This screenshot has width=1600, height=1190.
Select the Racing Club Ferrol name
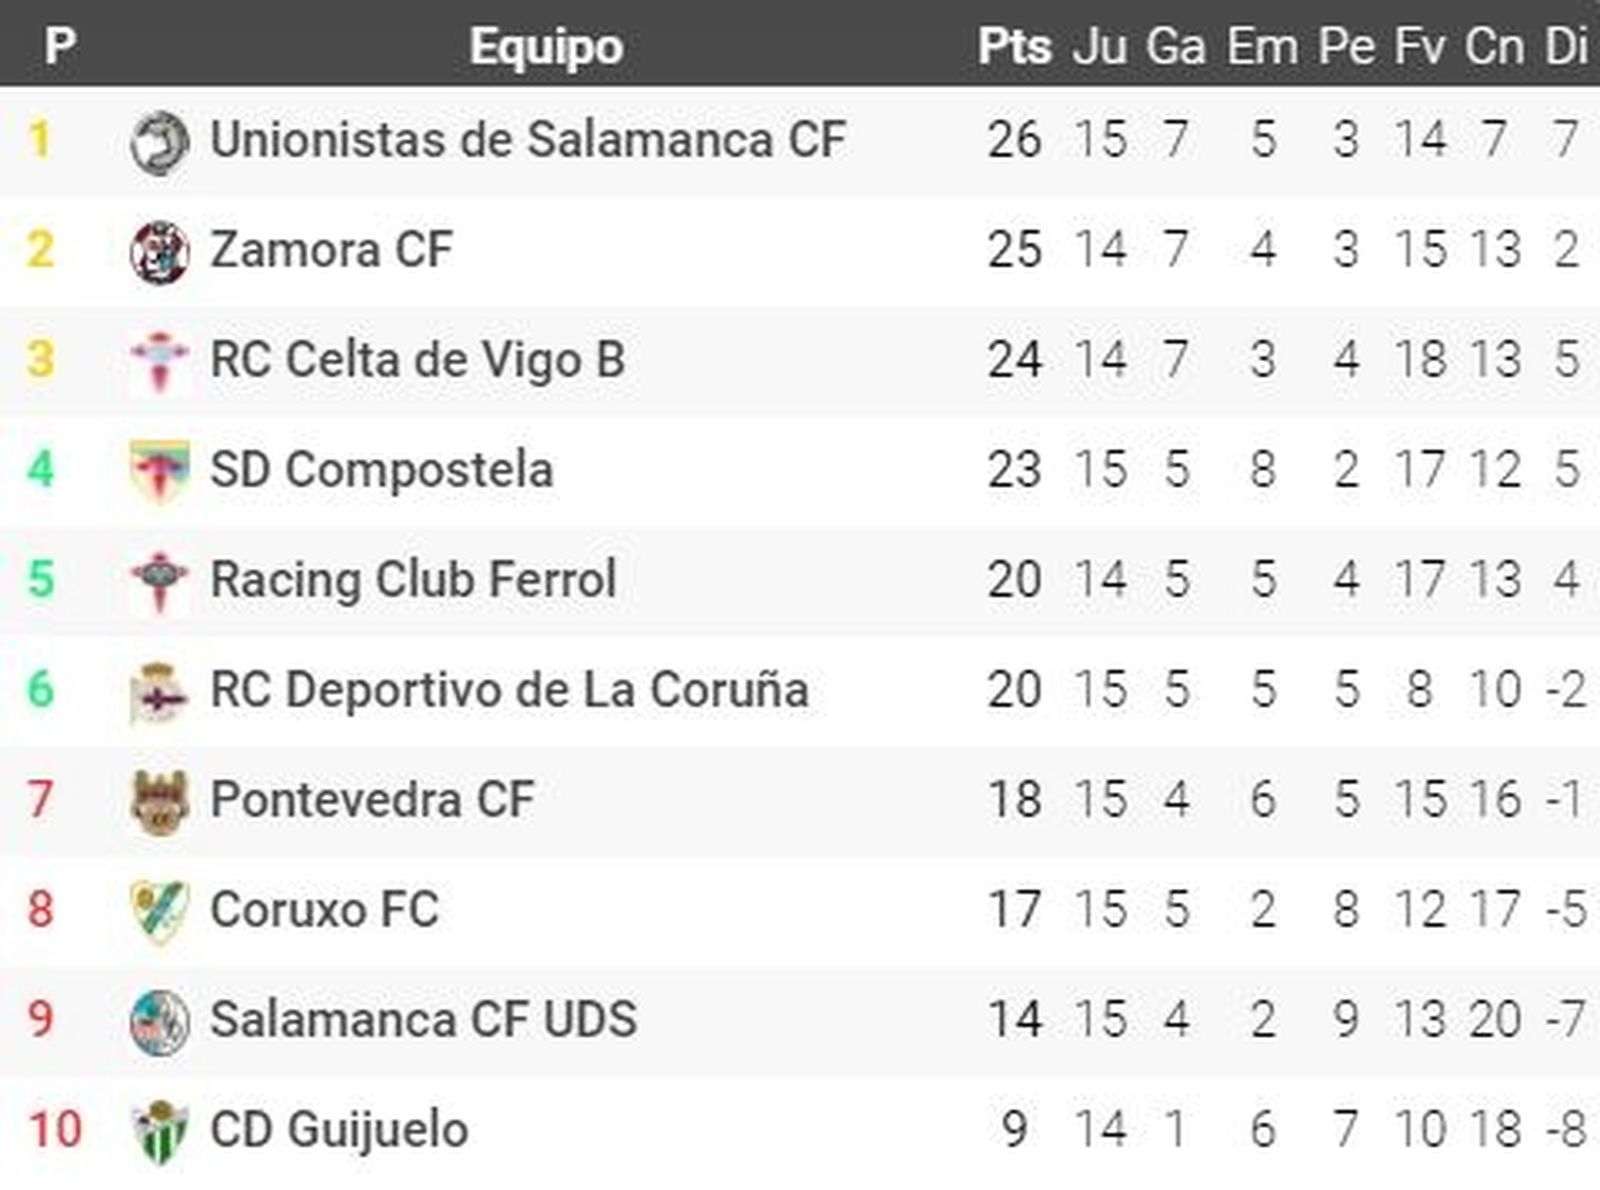413,579
